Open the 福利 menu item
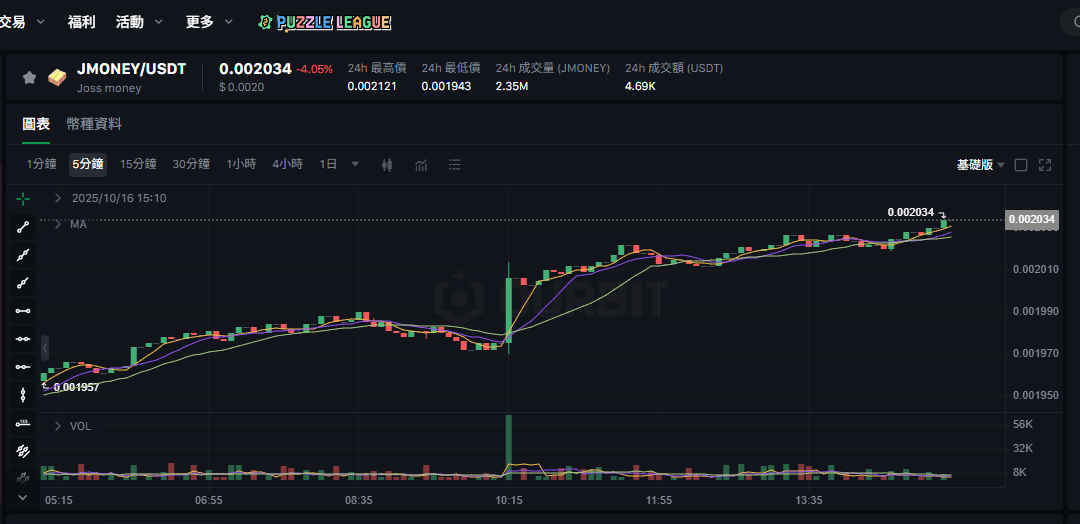The height and width of the screenshot is (524, 1080). 81,22
